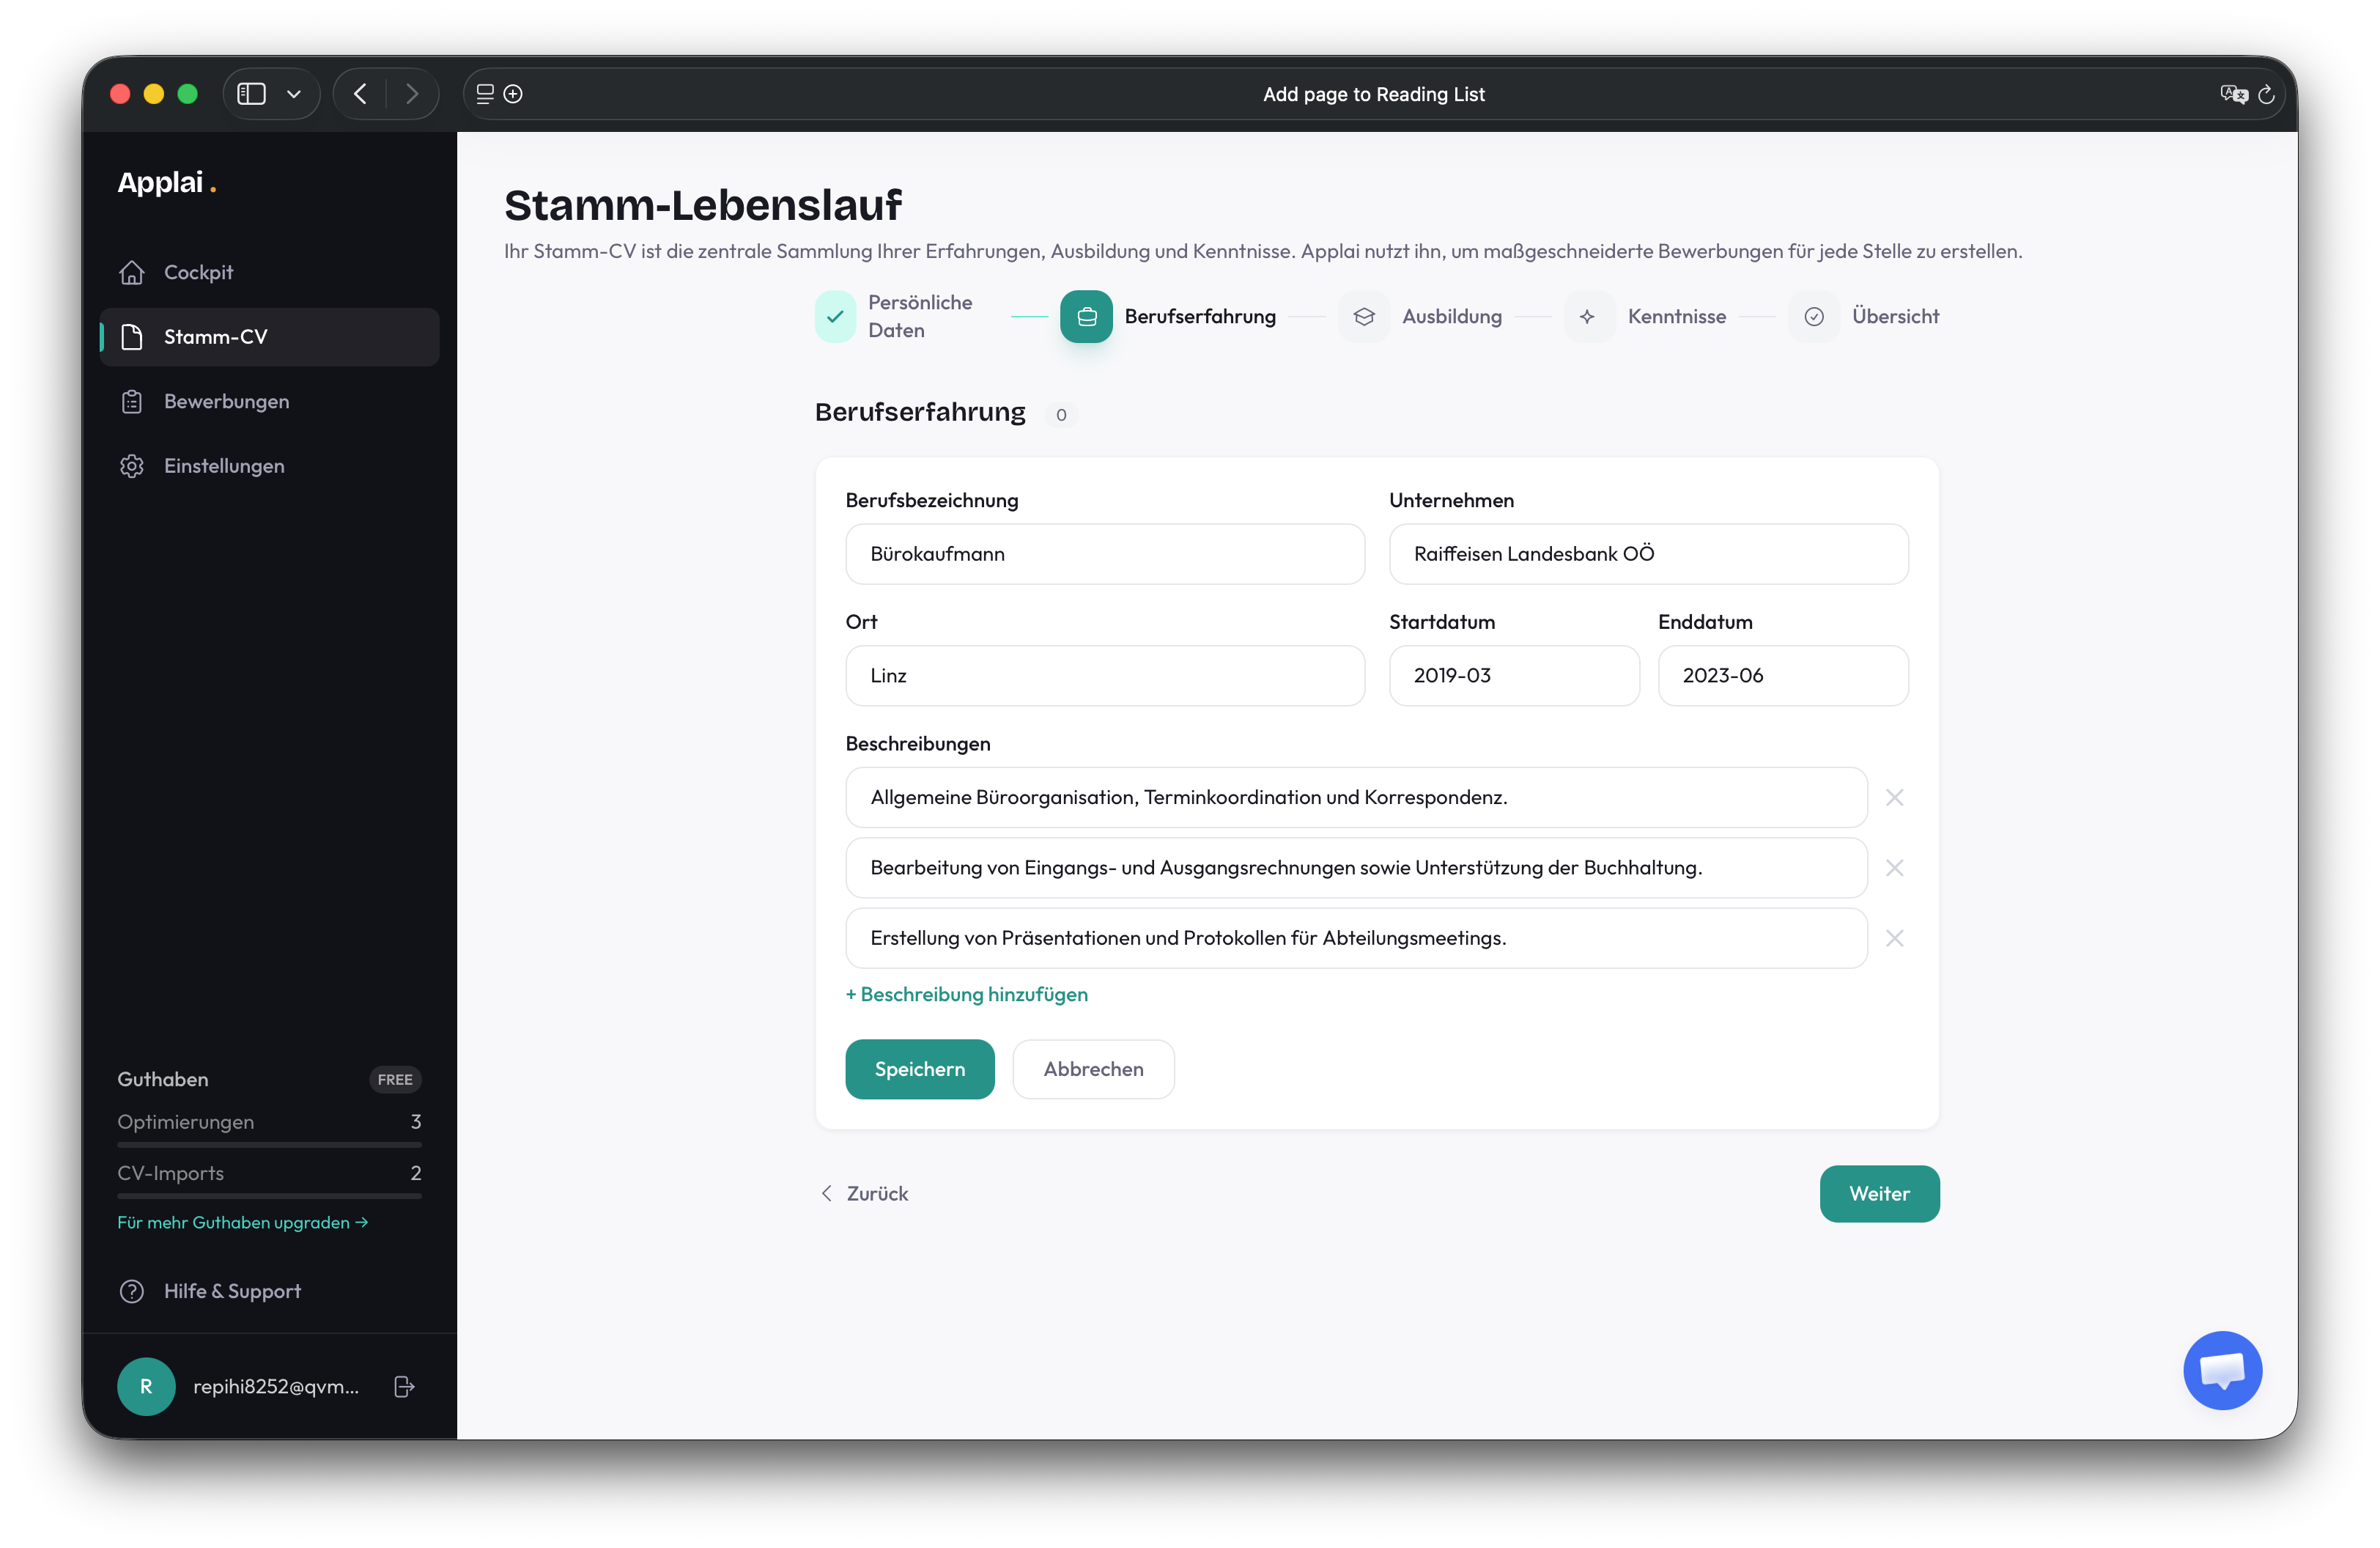2380x1548 pixels.
Task: Click the browser forward arrow
Action: coord(412,94)
